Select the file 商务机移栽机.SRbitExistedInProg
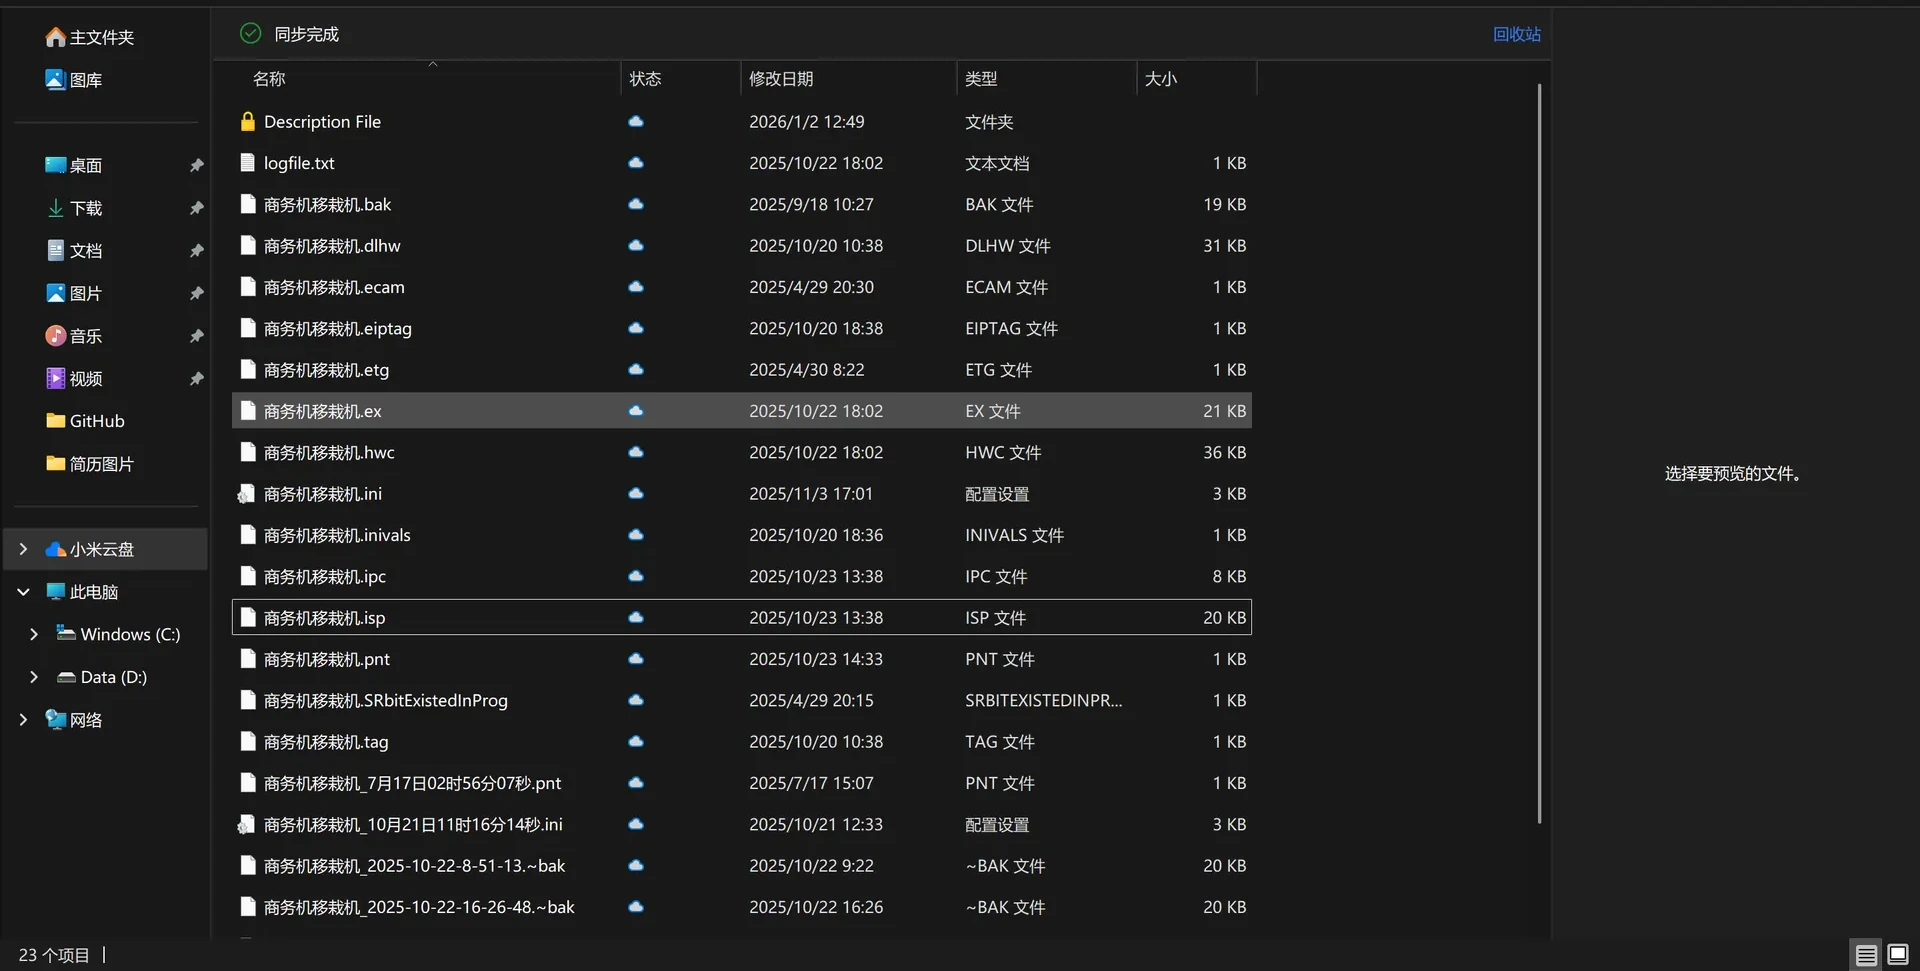The height and width of the screenshot is (971, 1920). (742, 700)
